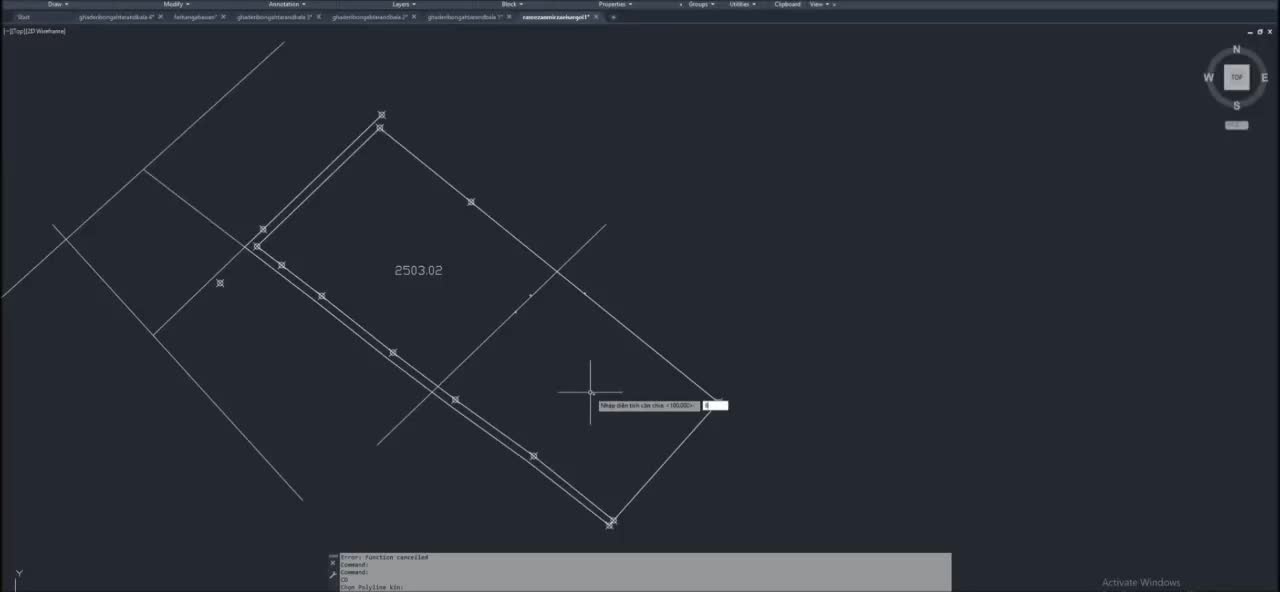1280x592 pixels.
Task: Click the E compass direction on ViewCube
Action: (1265, 77)
